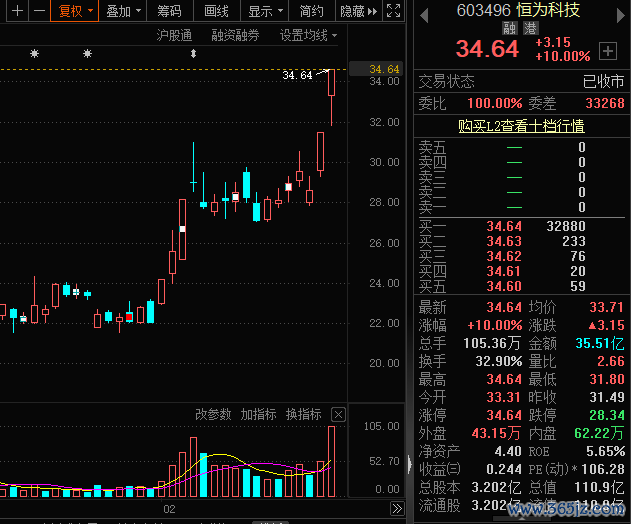
Task: Click 加指标 to add an indicator
Action: (258, 414)
